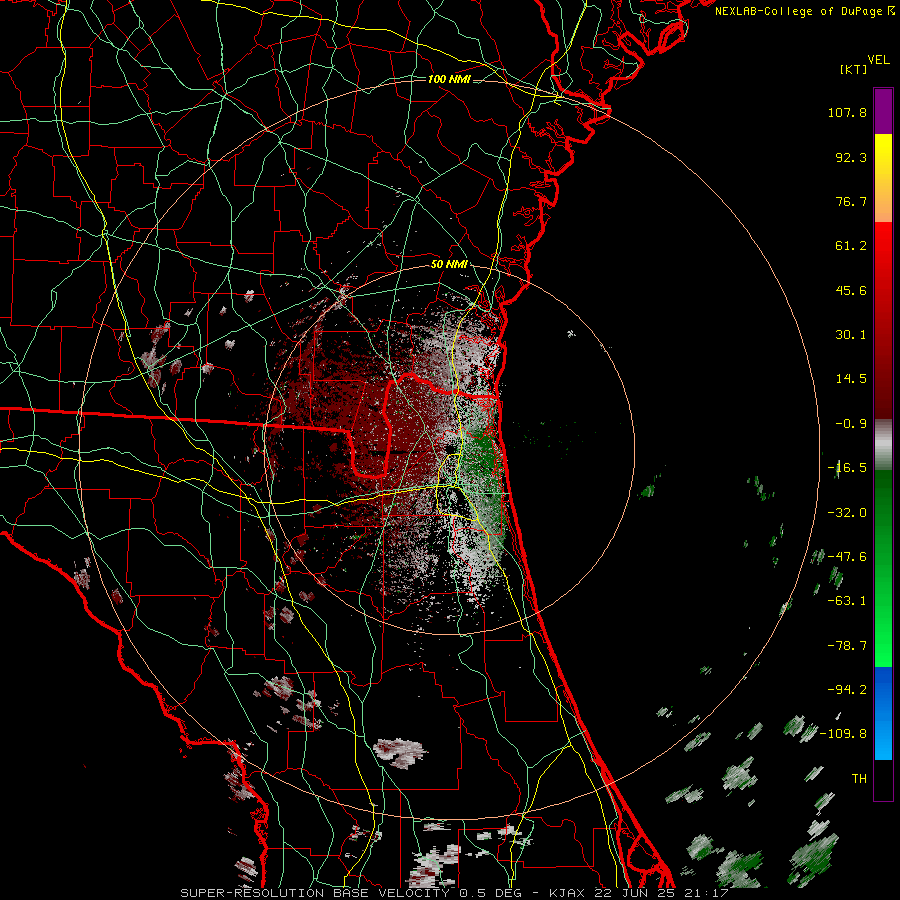This screenshot has width=900, height=900.
Task: Click the 45.6 velocity scale value
Action: [x=851, y=290]
